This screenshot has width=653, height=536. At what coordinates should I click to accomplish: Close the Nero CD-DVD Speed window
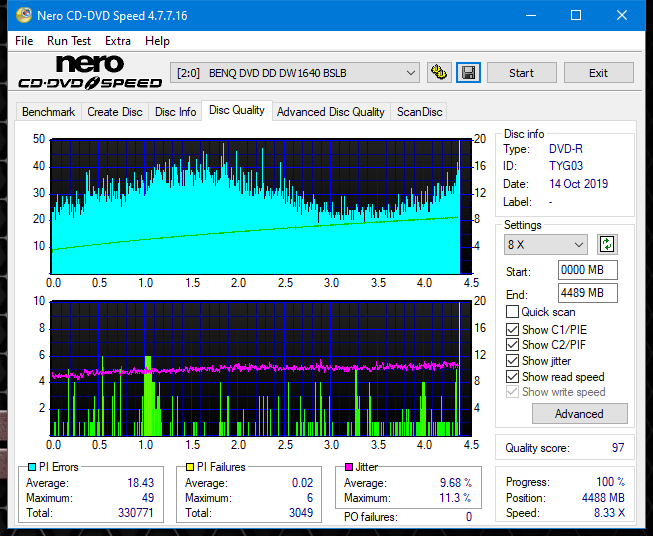(622, 15)
